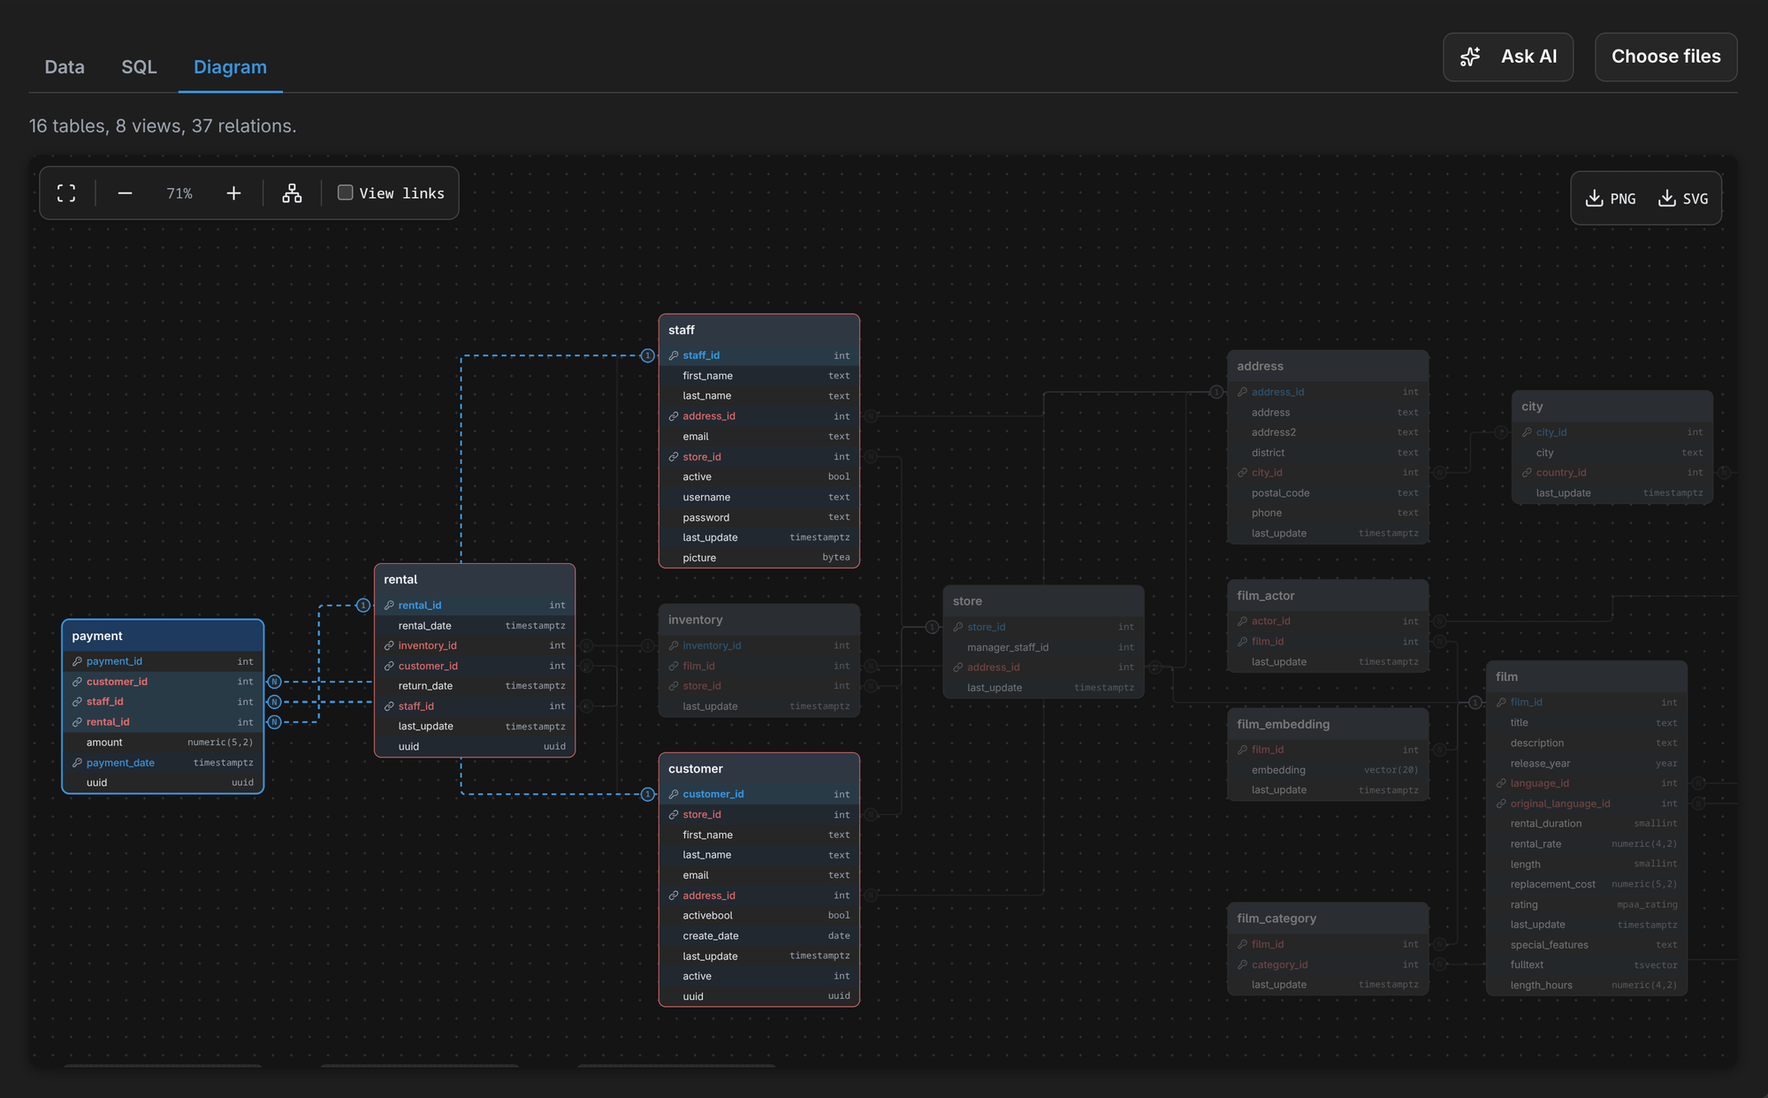Viewport: 1768px width, 1098px height.
Task: Click the tables, views, relations summary text
Action: point(163,126)
